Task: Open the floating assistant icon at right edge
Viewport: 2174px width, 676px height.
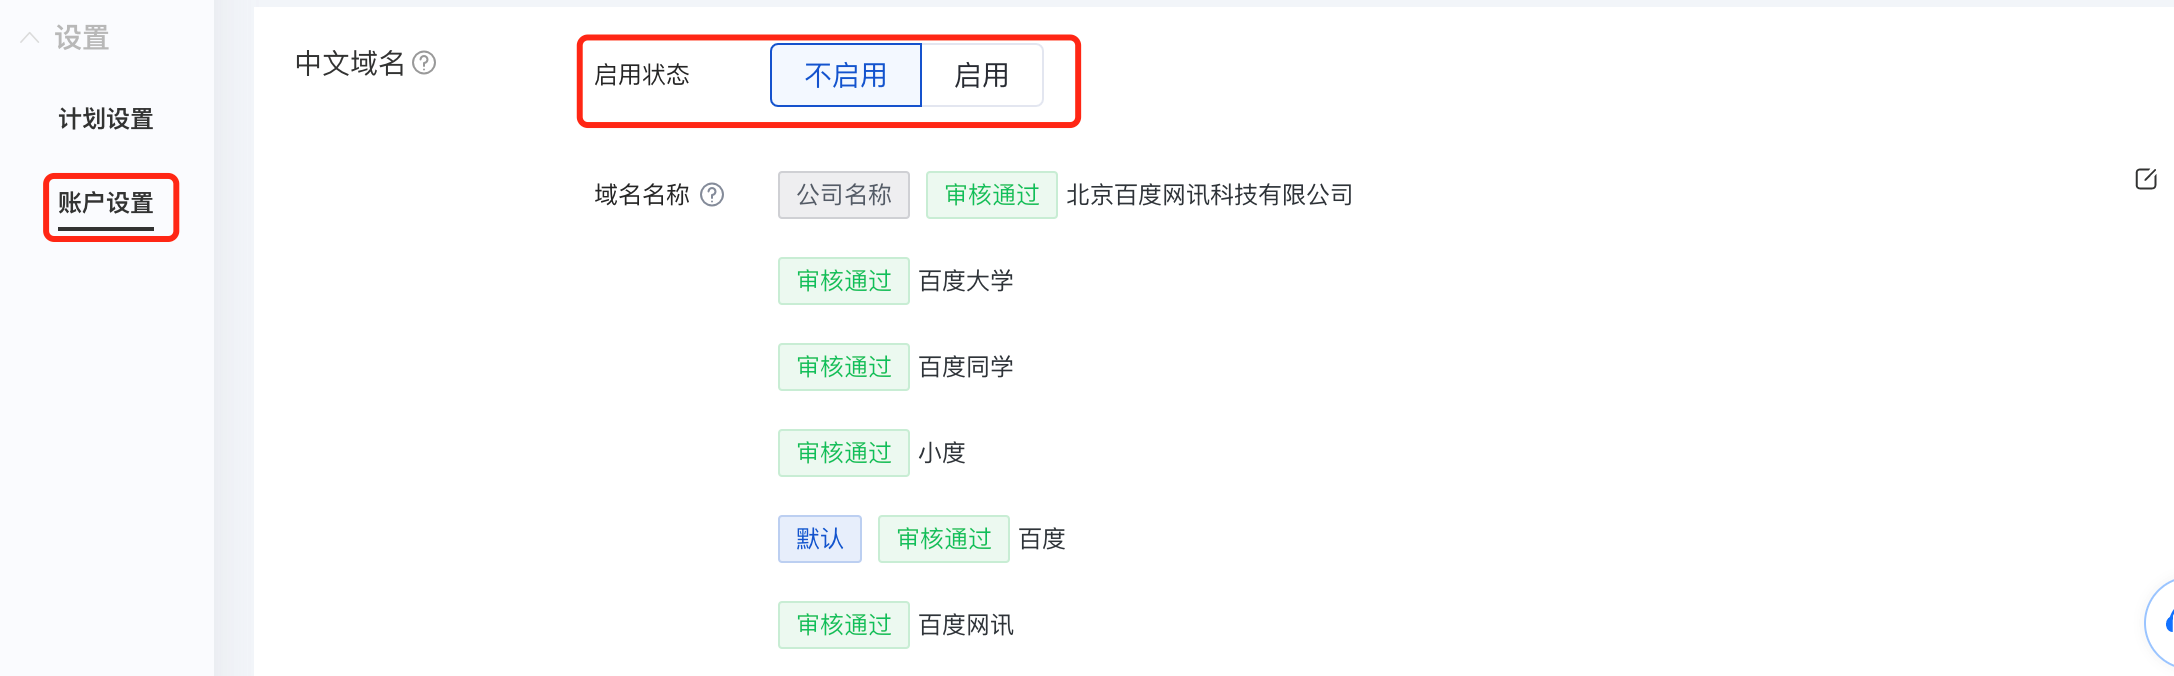Action: [x=2162, y=623]
